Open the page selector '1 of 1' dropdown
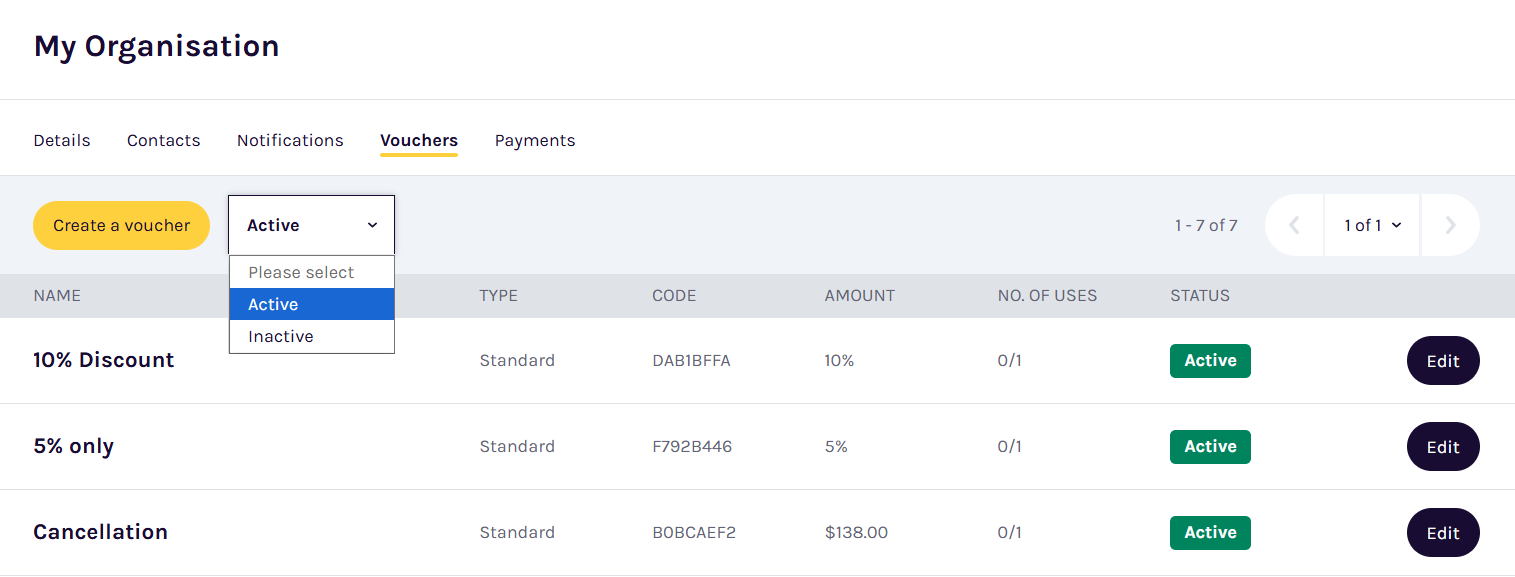The image size is (1515, 577). pyautogui.click(x=1372, y=226)
